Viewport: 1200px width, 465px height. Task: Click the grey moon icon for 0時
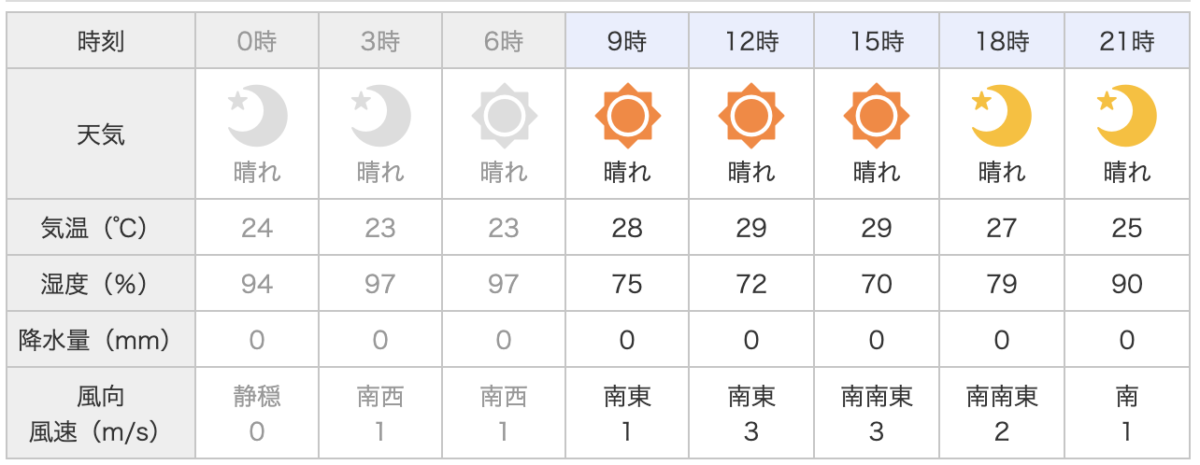257,116
